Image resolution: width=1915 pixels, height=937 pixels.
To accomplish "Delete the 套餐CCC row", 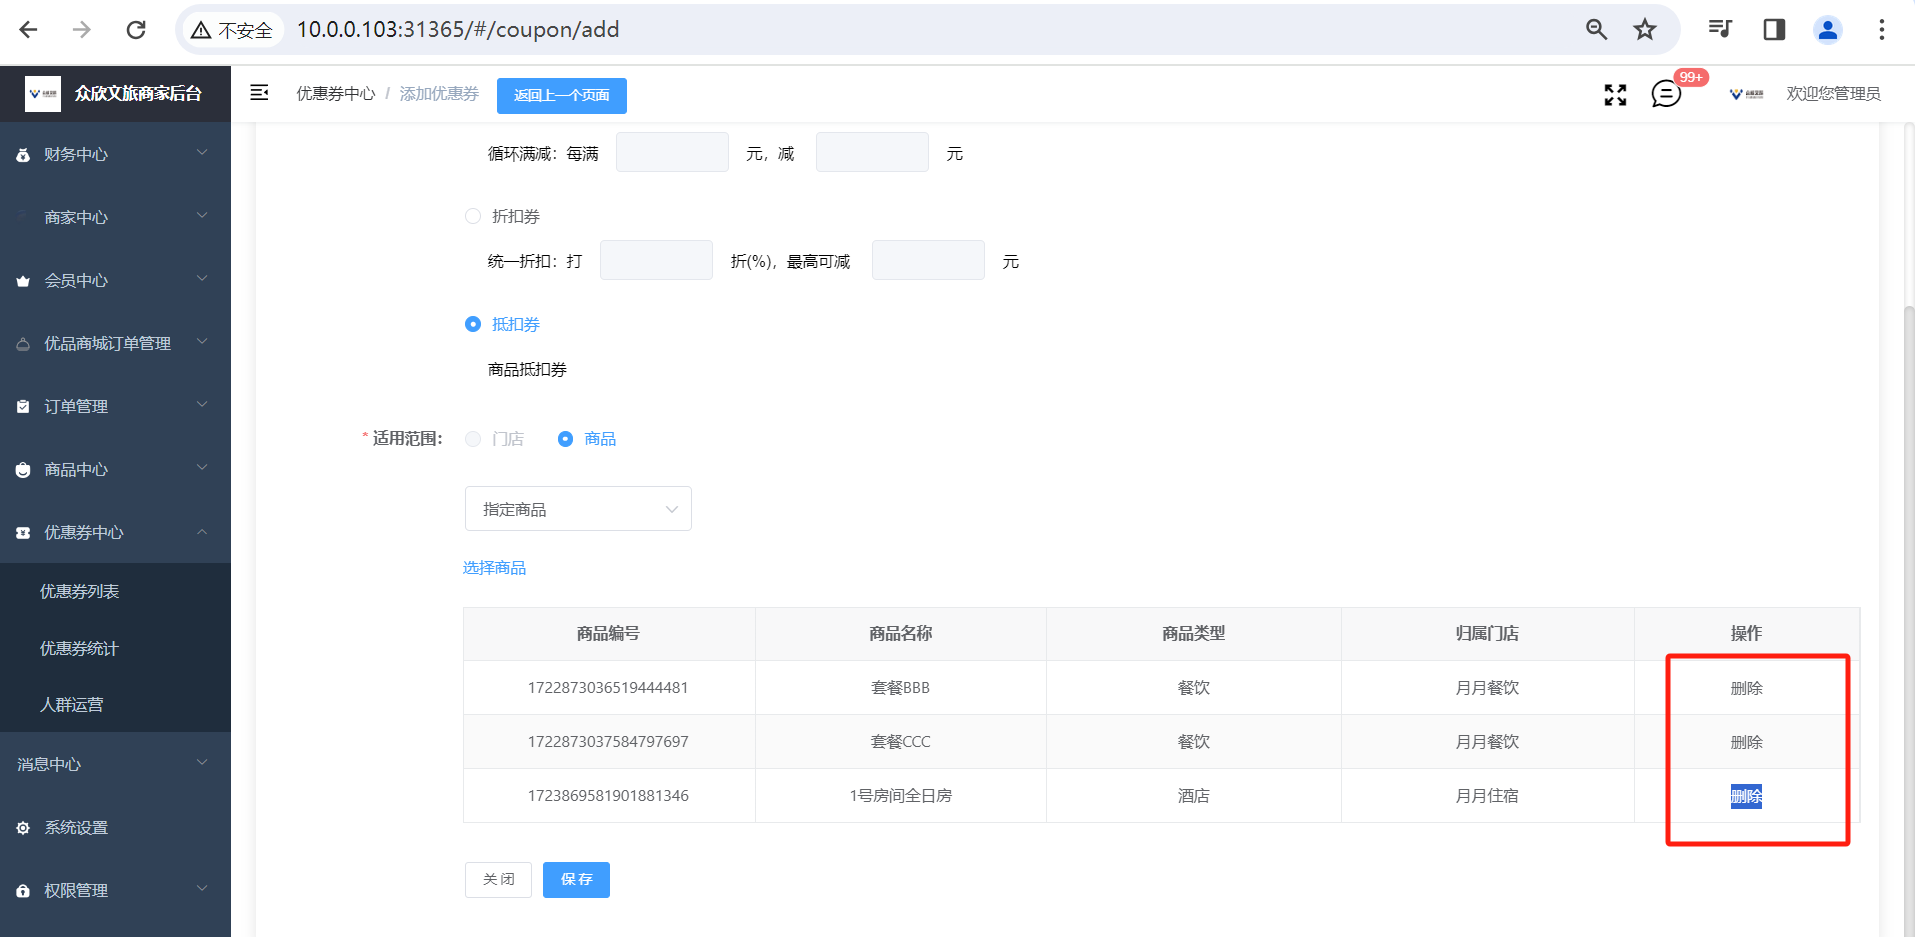I will coord(1746,742).
